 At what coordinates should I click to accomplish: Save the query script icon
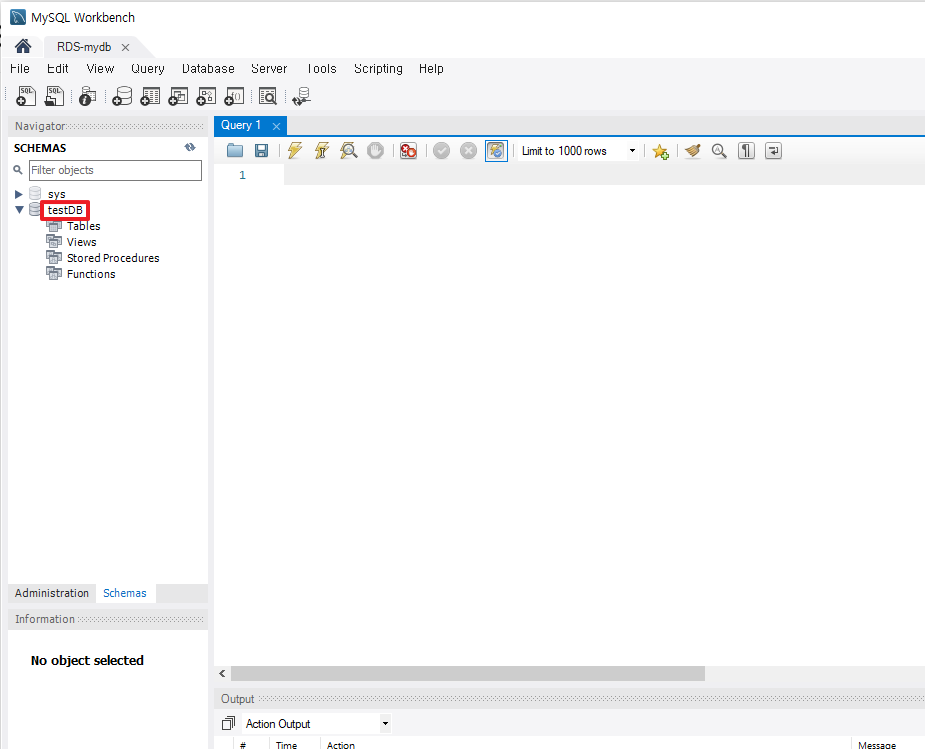coord(261,151)
